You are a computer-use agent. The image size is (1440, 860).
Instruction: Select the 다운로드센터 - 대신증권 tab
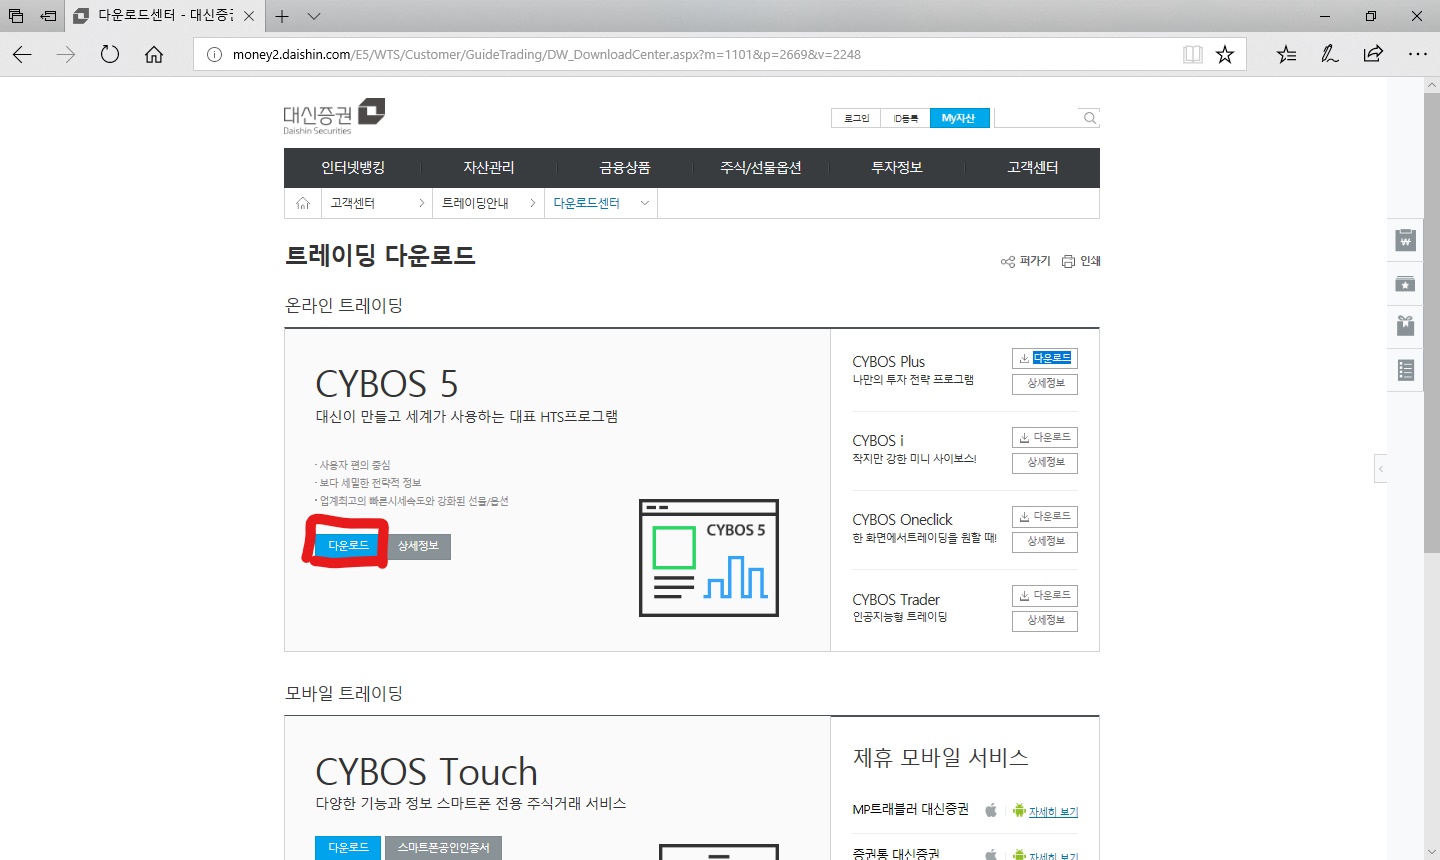(x=166, y=16)
